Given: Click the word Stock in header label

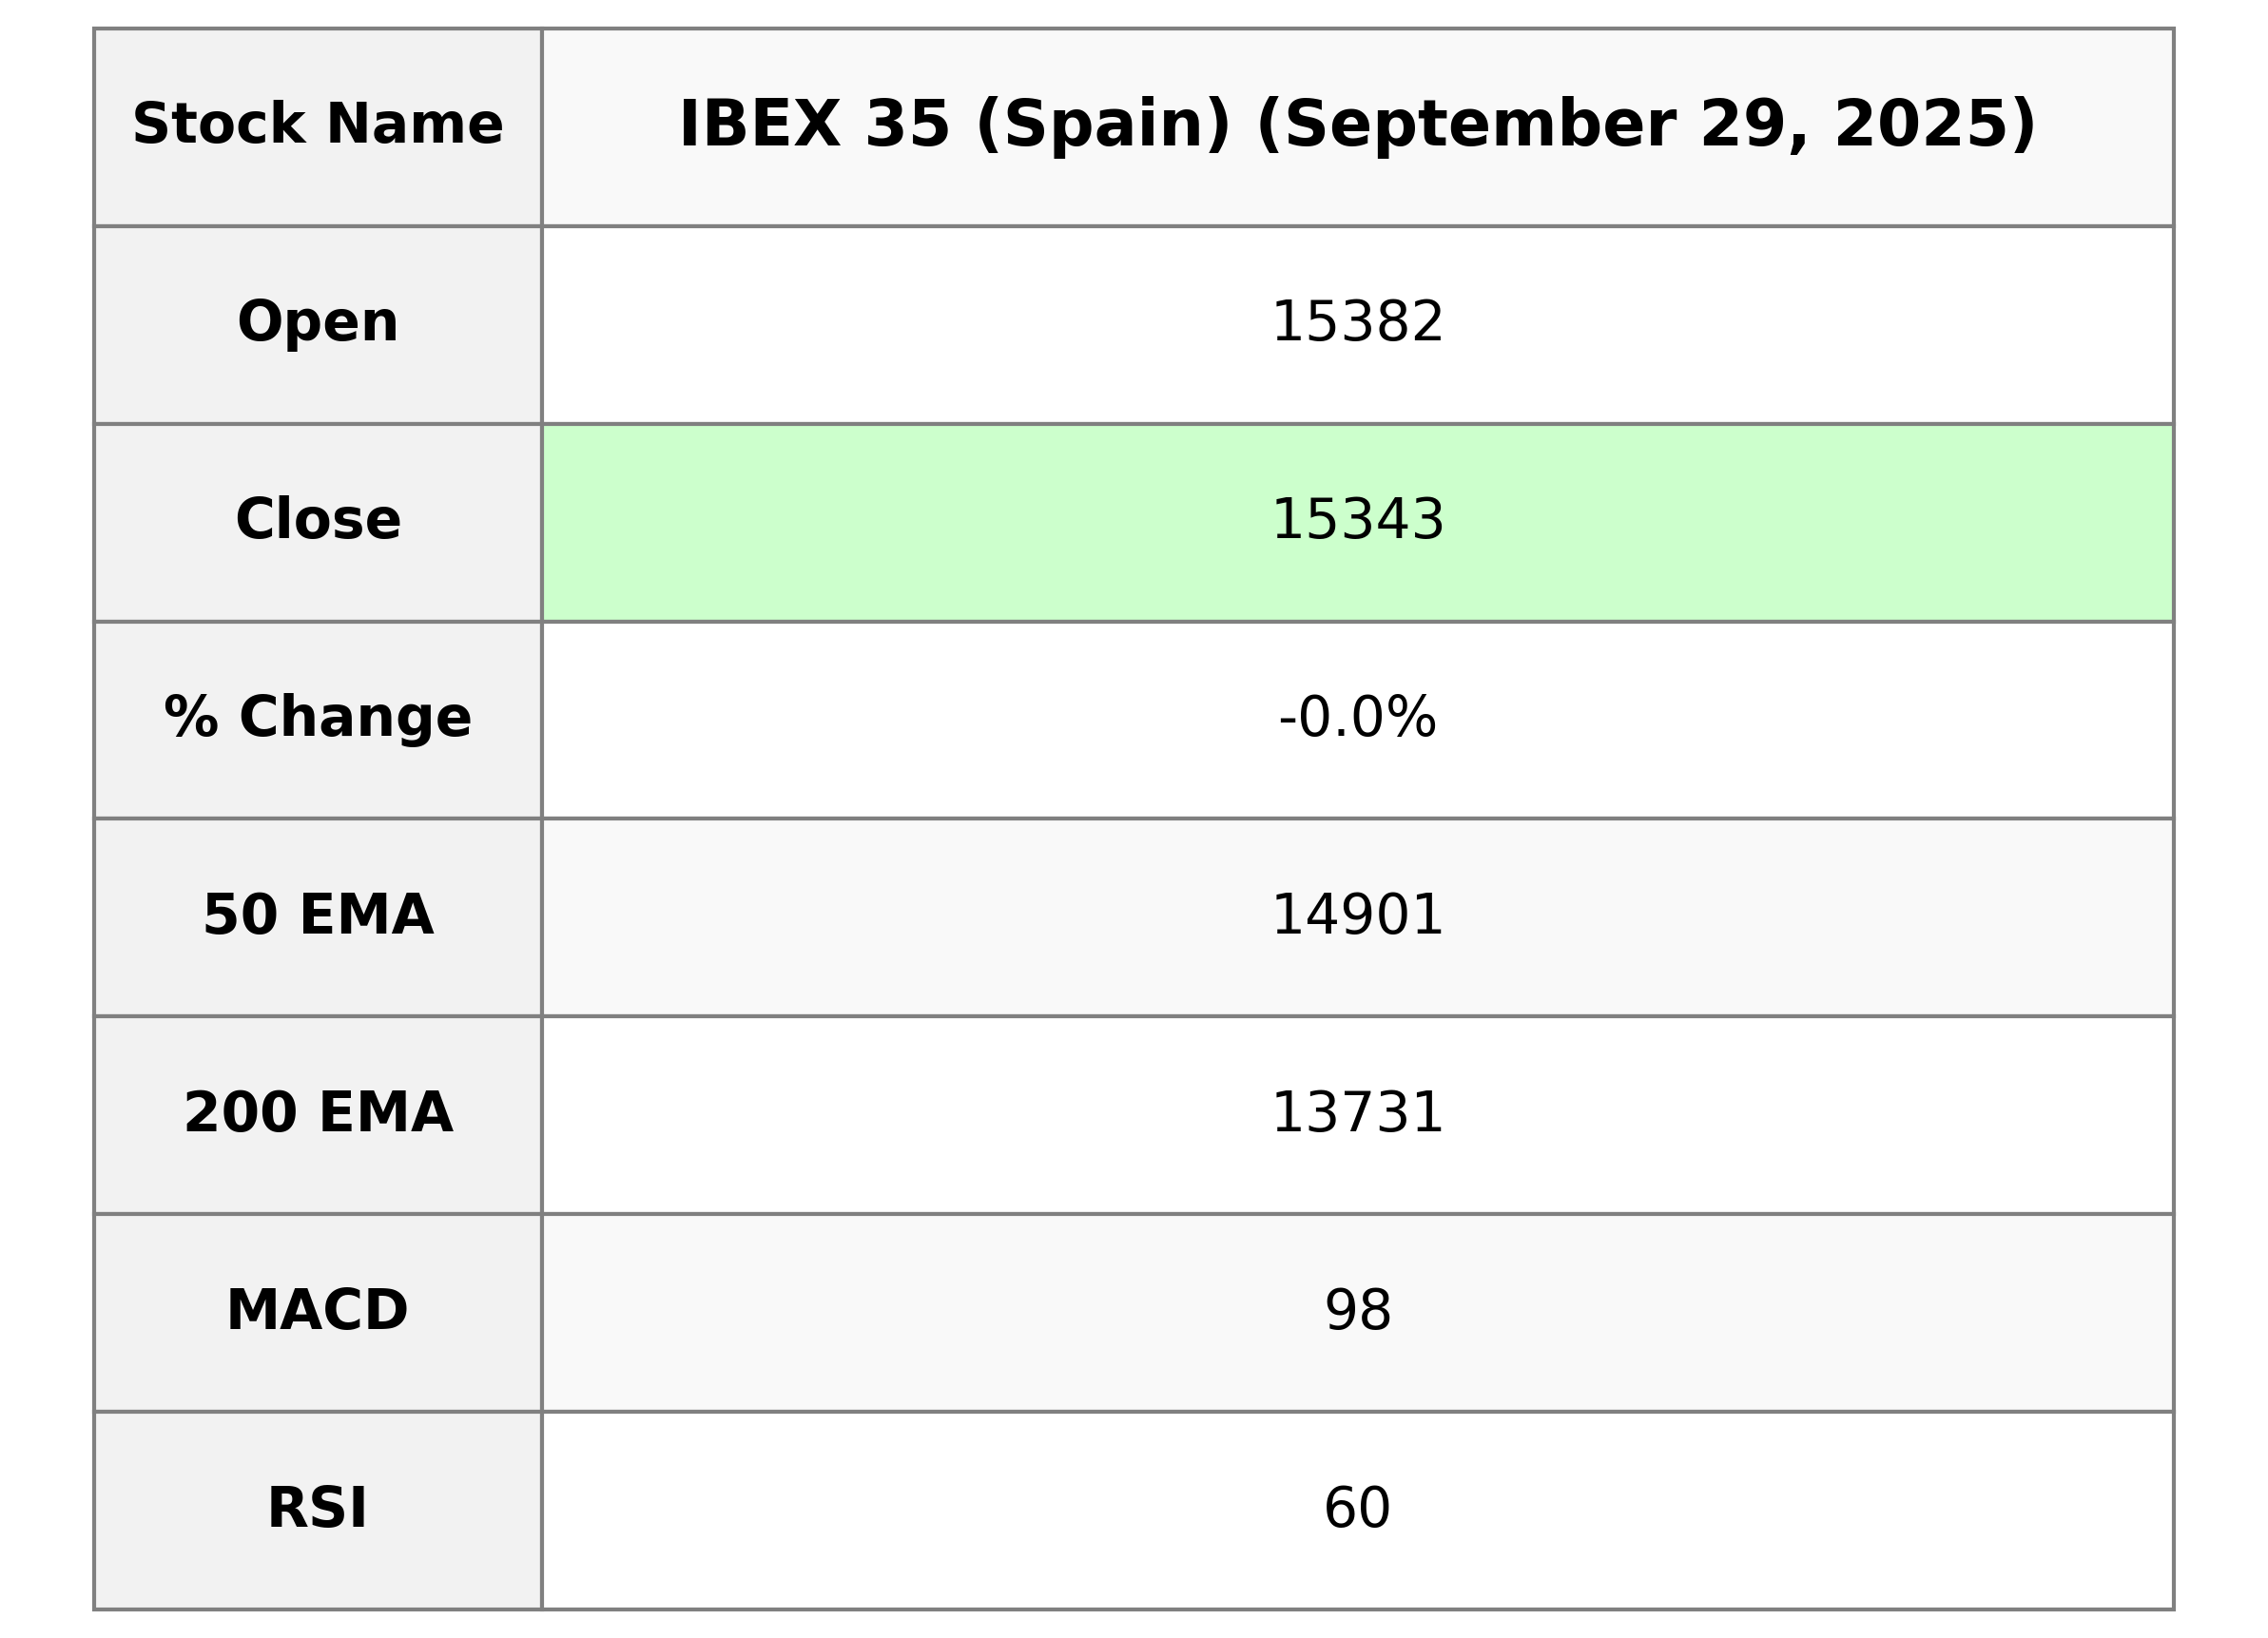Looking at the screenshot, I should 218,126.
